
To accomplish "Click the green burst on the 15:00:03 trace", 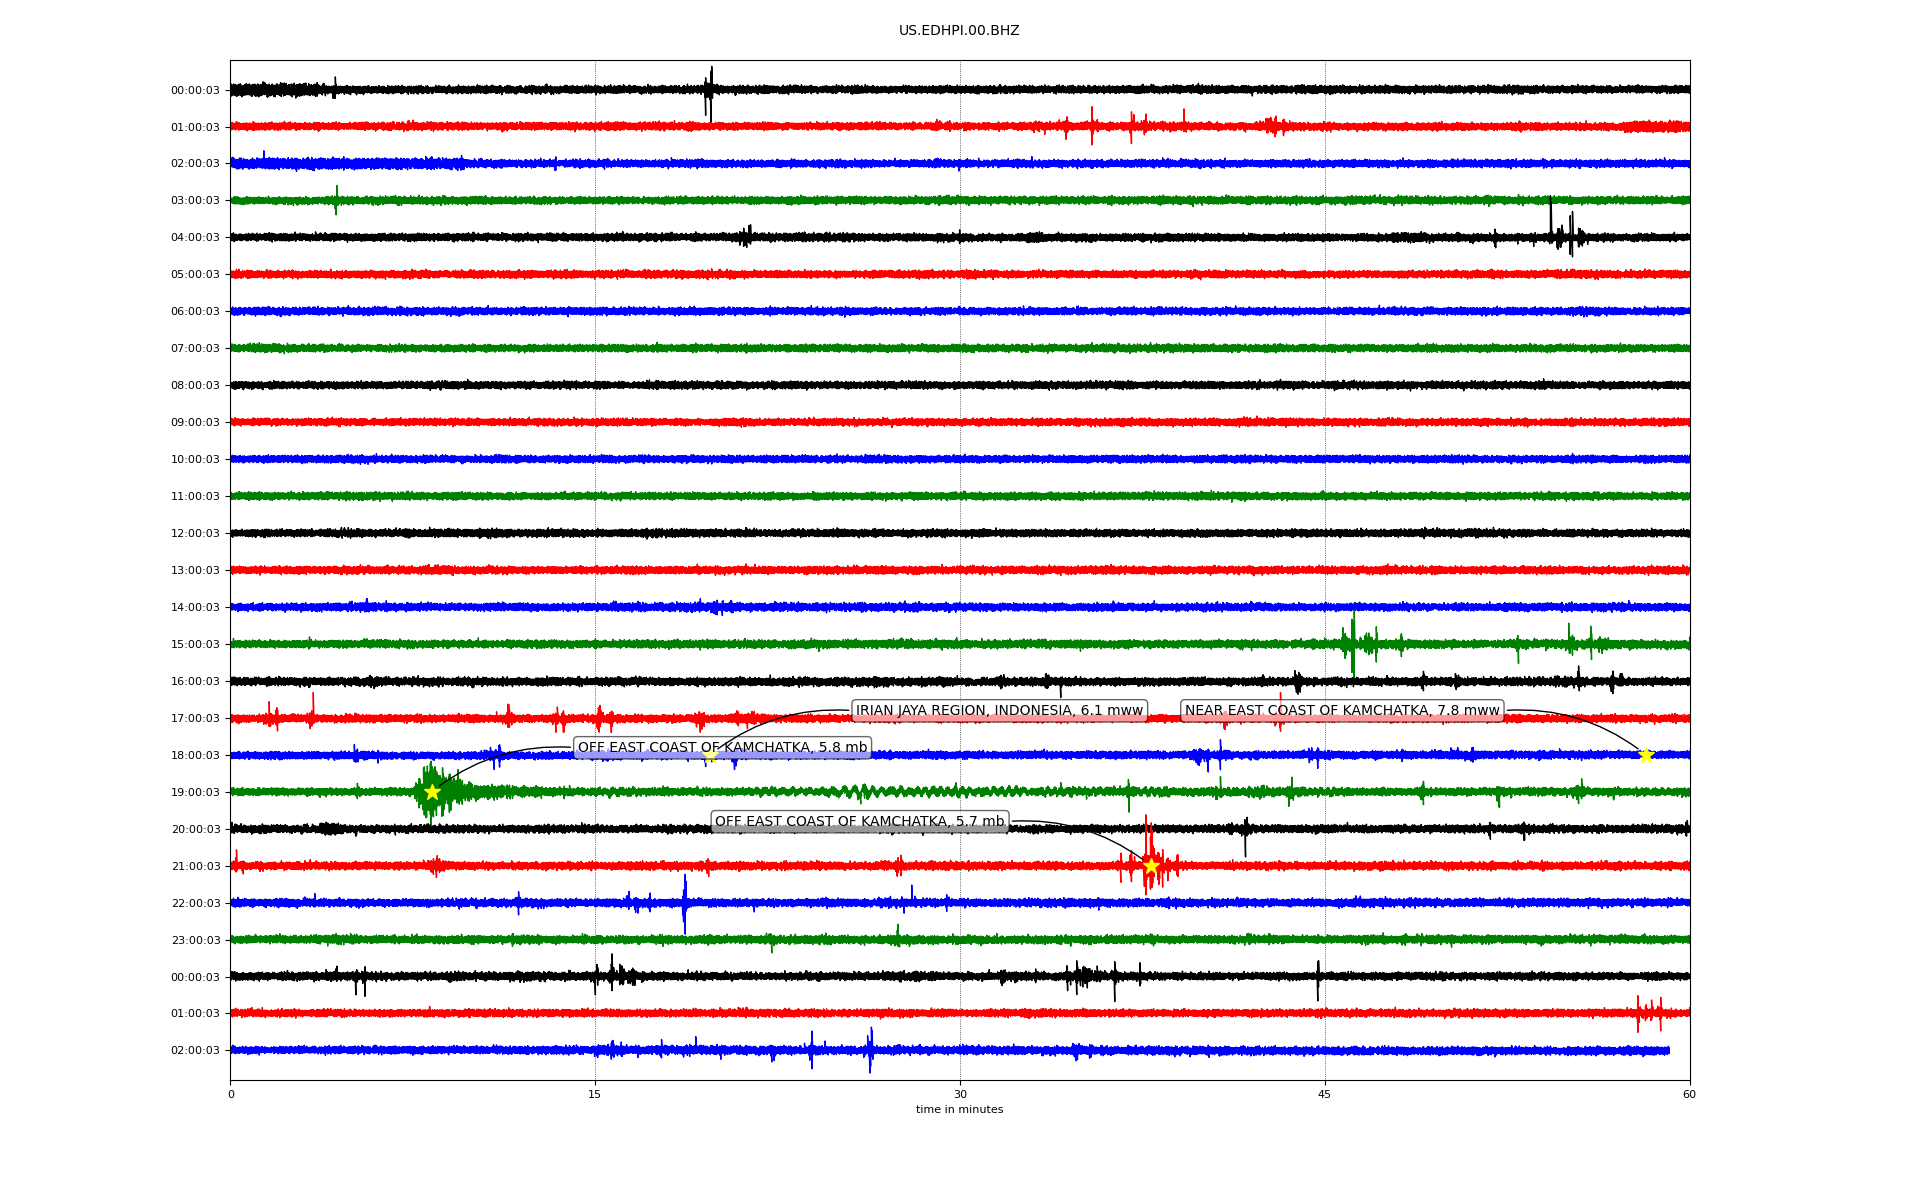I will coord(1353,642).
